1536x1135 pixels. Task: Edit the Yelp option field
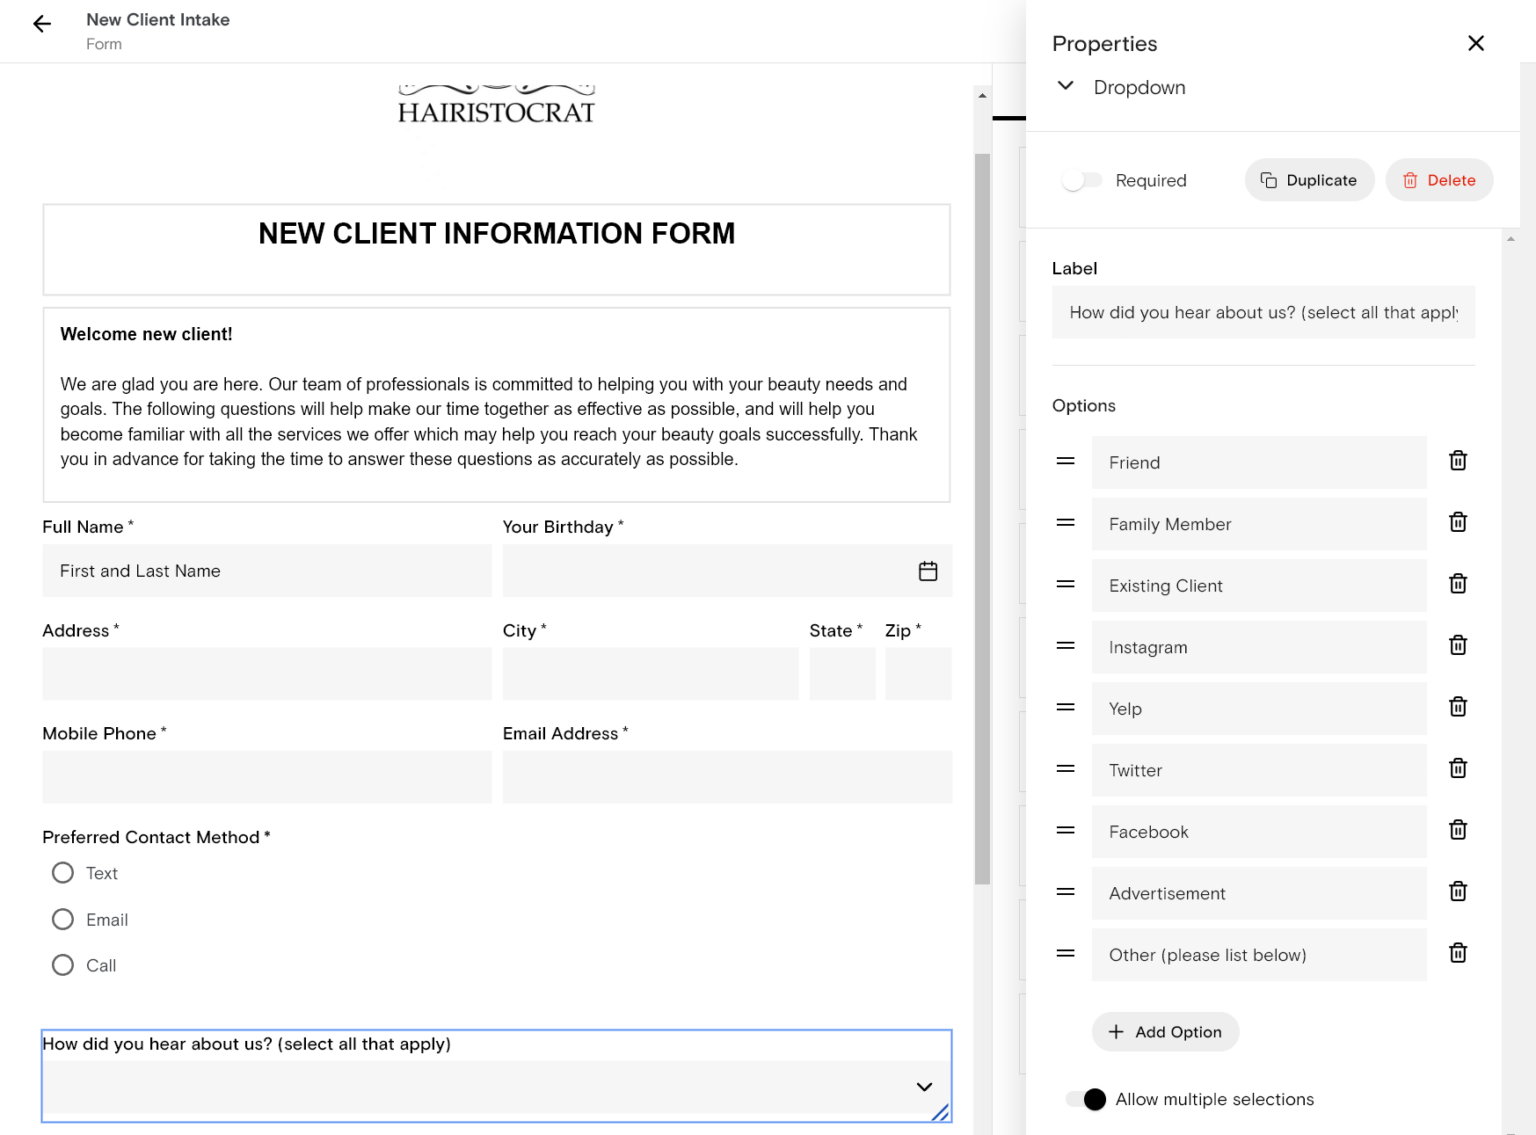pos(1259,709)
